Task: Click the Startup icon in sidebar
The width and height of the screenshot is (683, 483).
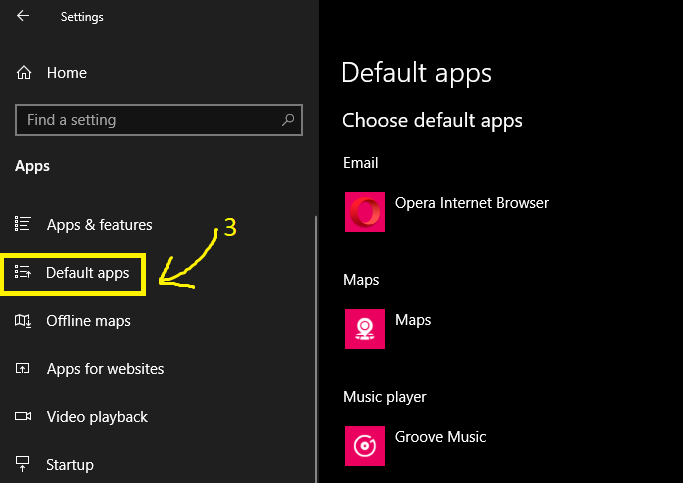Action: 23,464
